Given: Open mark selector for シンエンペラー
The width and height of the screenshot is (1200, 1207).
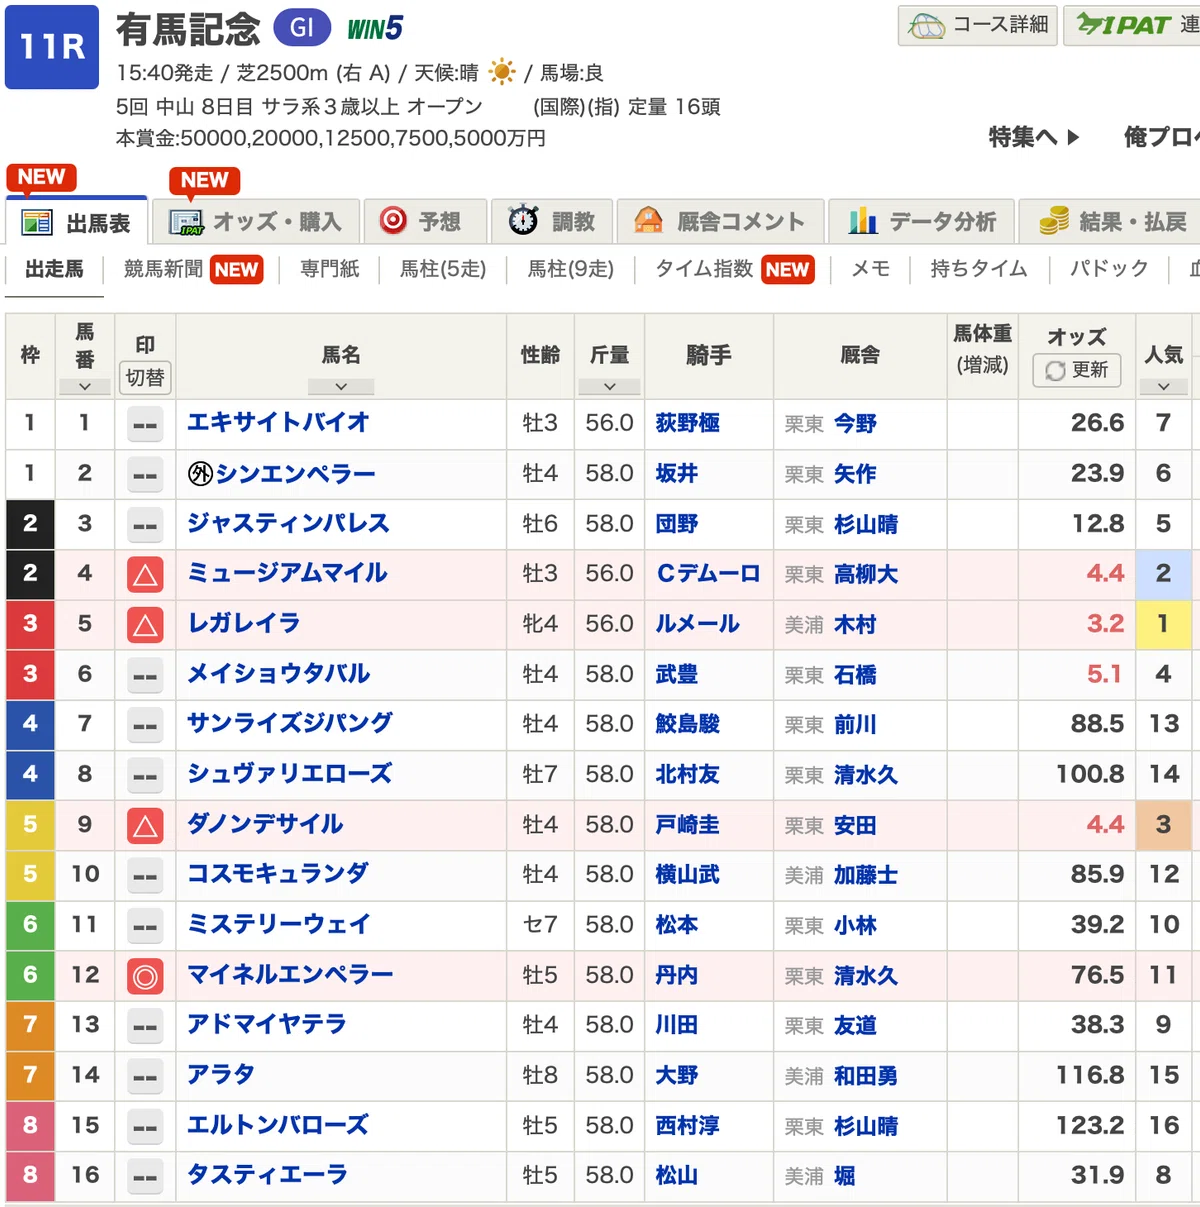Looking at the screenshot, I should tap(145, 474).
